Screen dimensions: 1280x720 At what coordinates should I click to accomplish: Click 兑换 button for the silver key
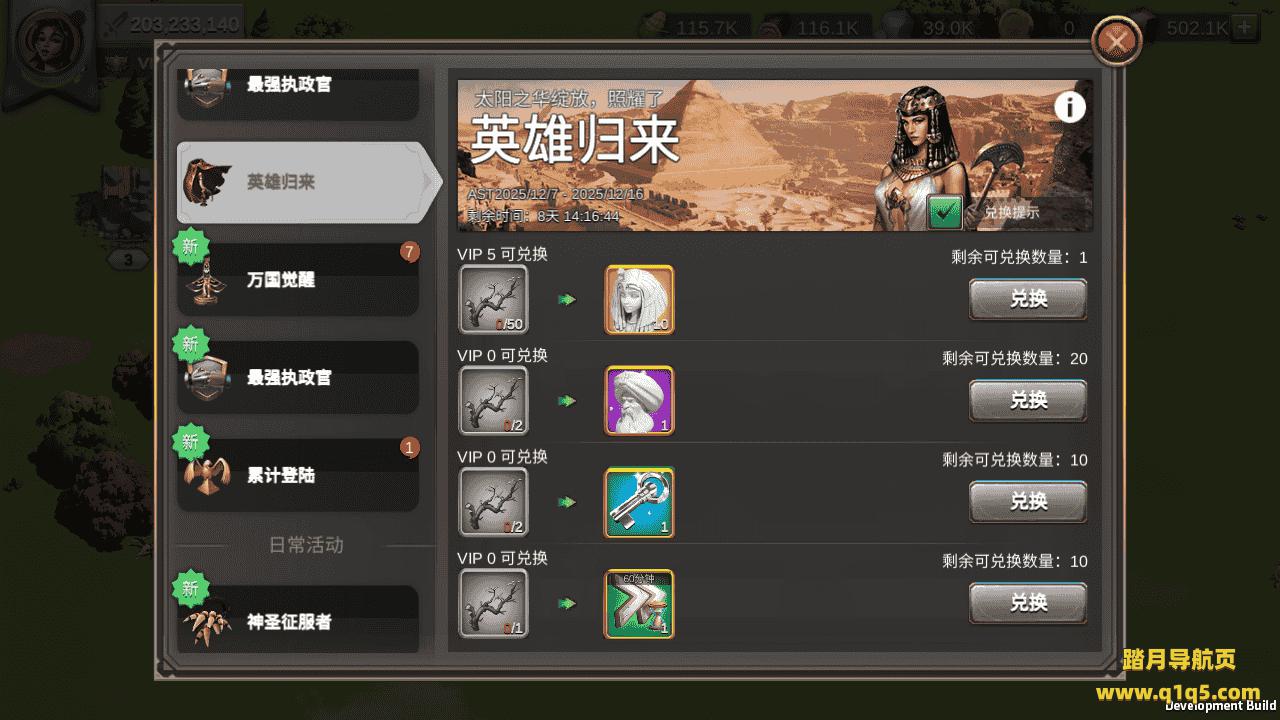click(x=1028, y=501)
